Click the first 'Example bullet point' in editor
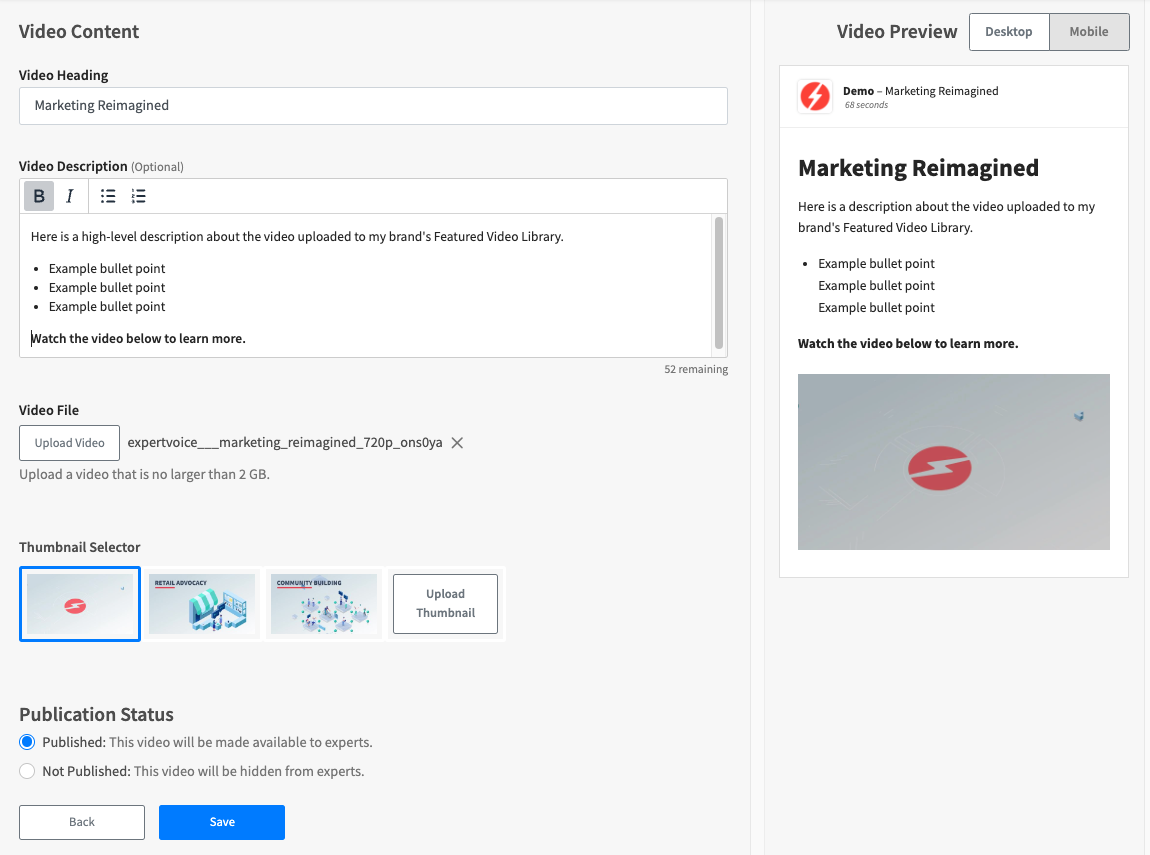 [x=107, y=268]
